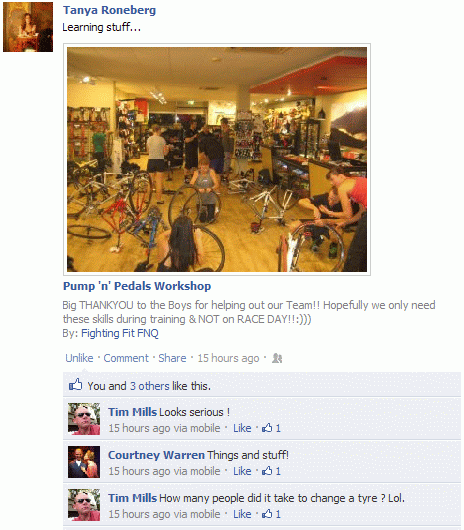This screenshot has height=530, width=464.
Task: Click thumbs-up count on tyre comment
Action: 272,514
